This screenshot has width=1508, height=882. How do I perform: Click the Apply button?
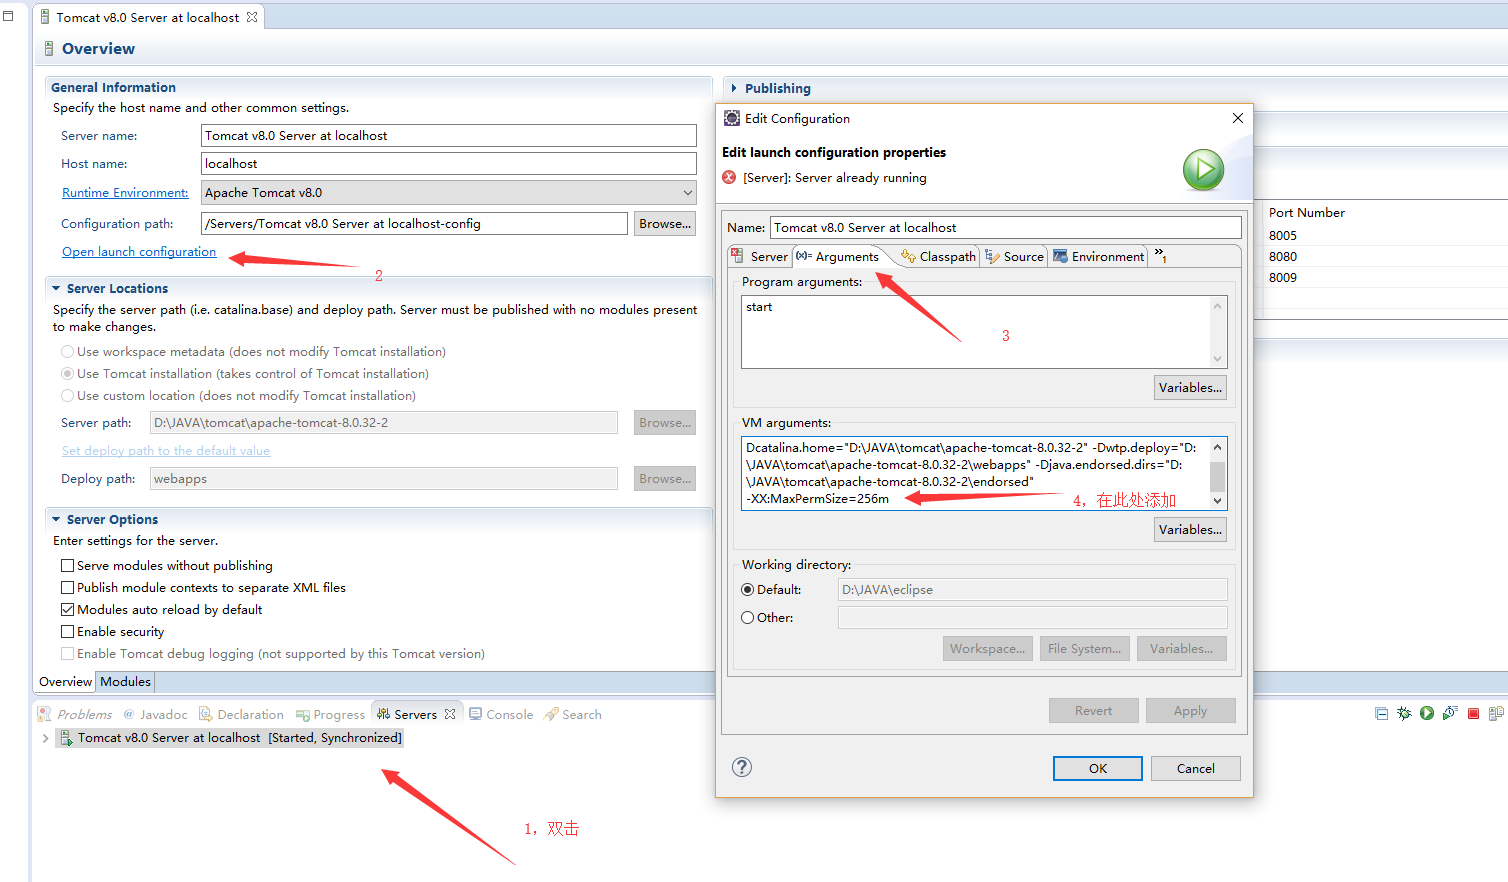tap(1190, 710)
